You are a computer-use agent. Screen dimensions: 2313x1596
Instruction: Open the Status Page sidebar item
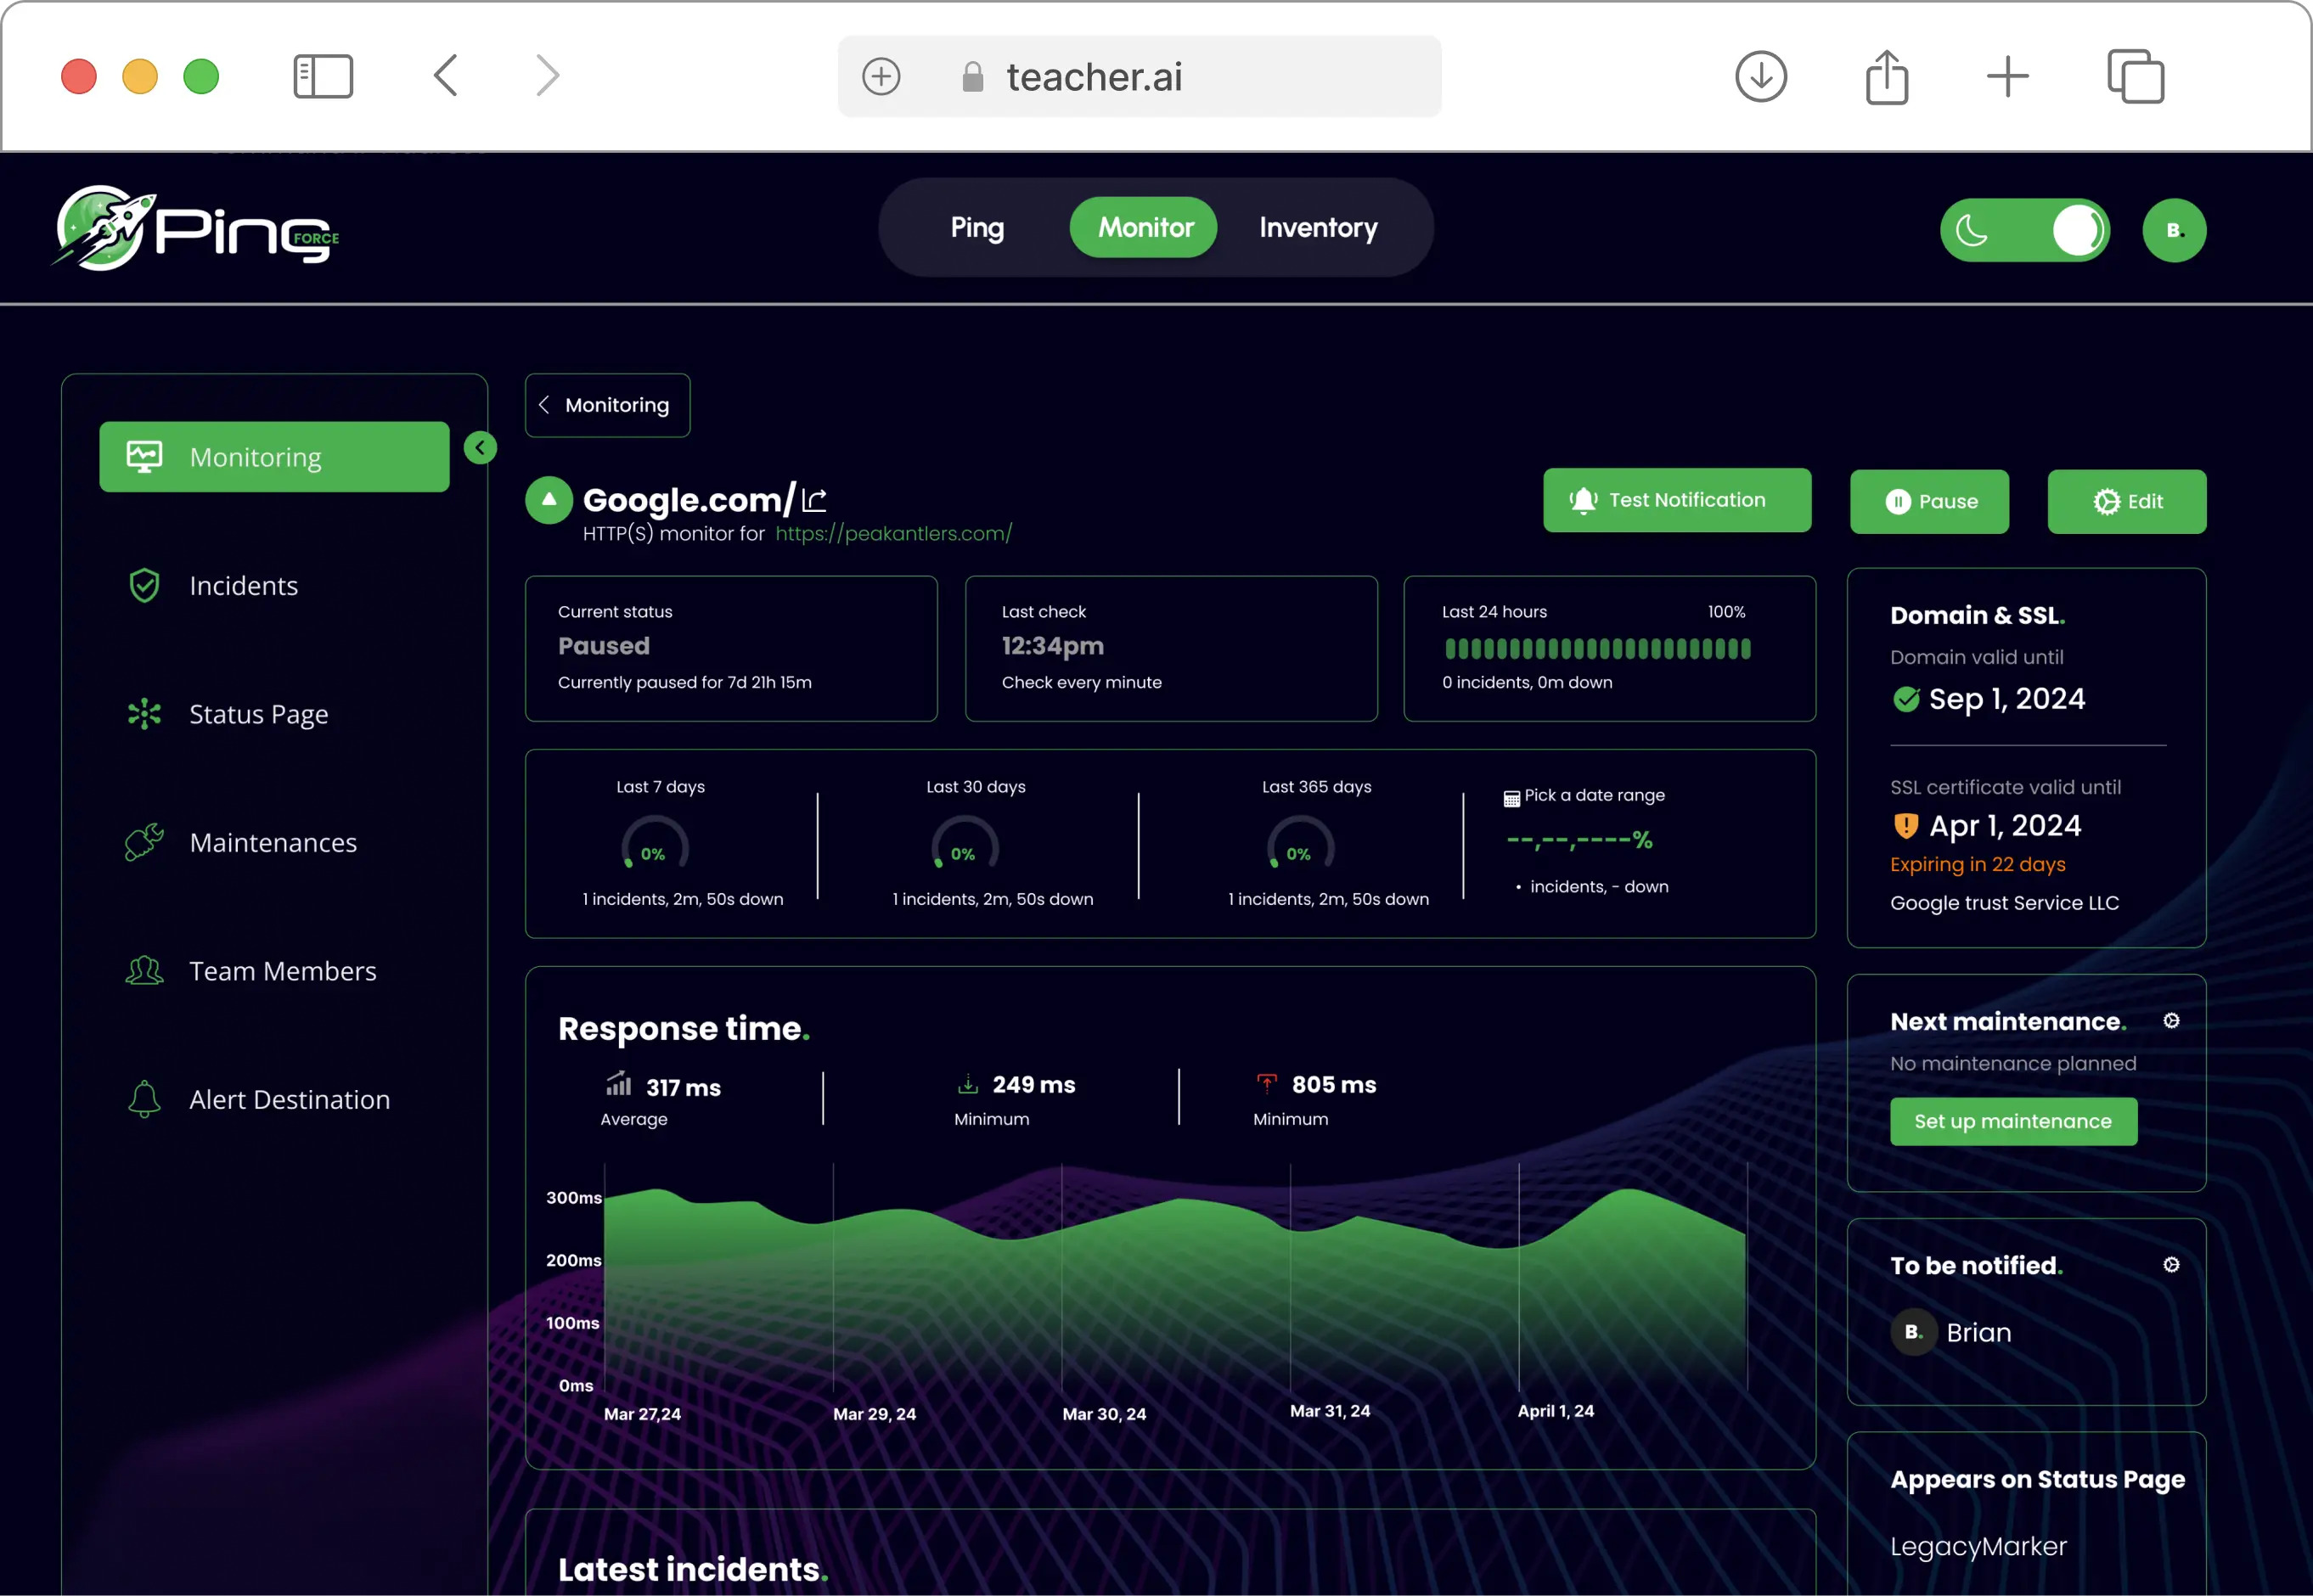tap(258, 714)
